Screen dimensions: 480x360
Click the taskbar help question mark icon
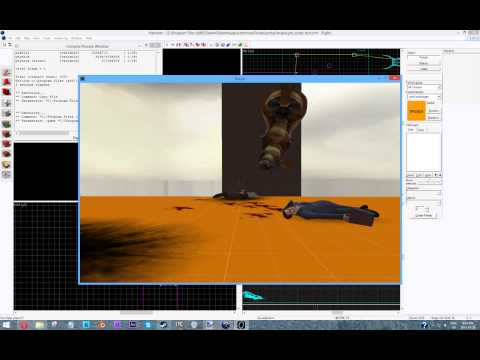(x=424, y=325)
